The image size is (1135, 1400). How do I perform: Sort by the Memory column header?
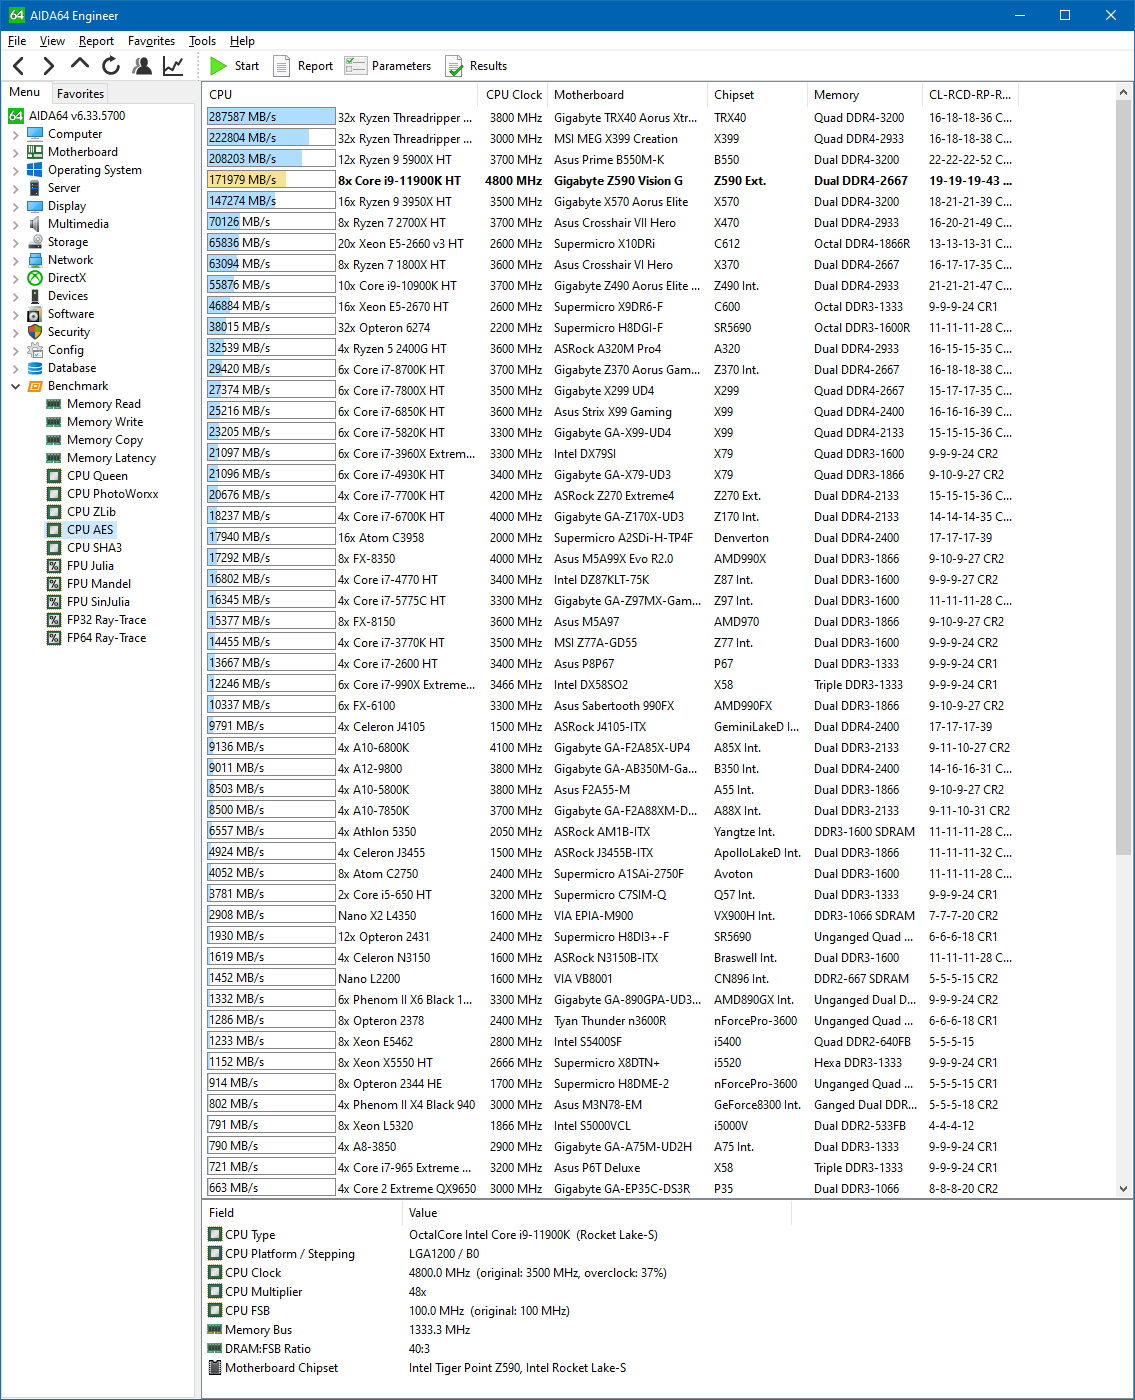[x=866, y=95]
